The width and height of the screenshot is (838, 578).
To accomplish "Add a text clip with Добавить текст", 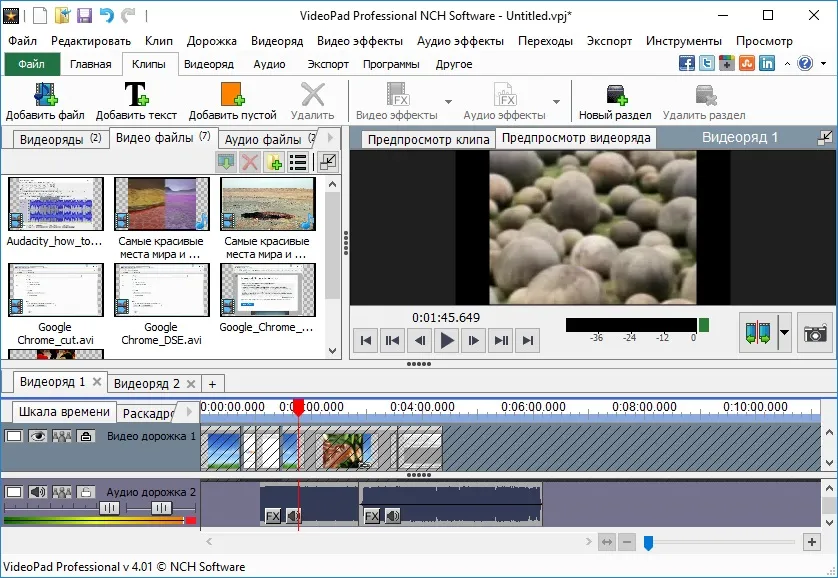I will [x=136, y=95].
